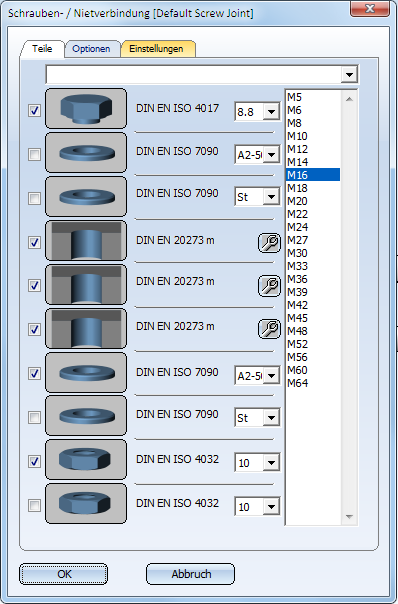The width and height of the screenshot is (398, 604).
Task: Open the 8.8 strength class dropdown
Action: pyautogui.click(x=271, y=112)
